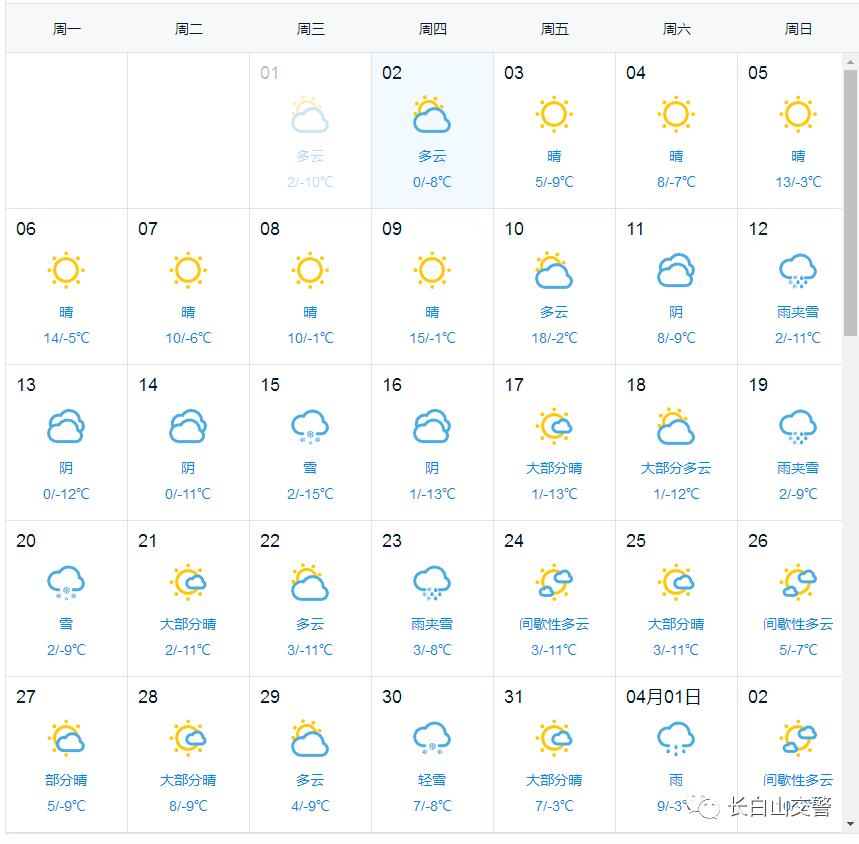This screenshot has height=844, width=859.
Task: Click the 周四 column header
Action: coord(433,29)
